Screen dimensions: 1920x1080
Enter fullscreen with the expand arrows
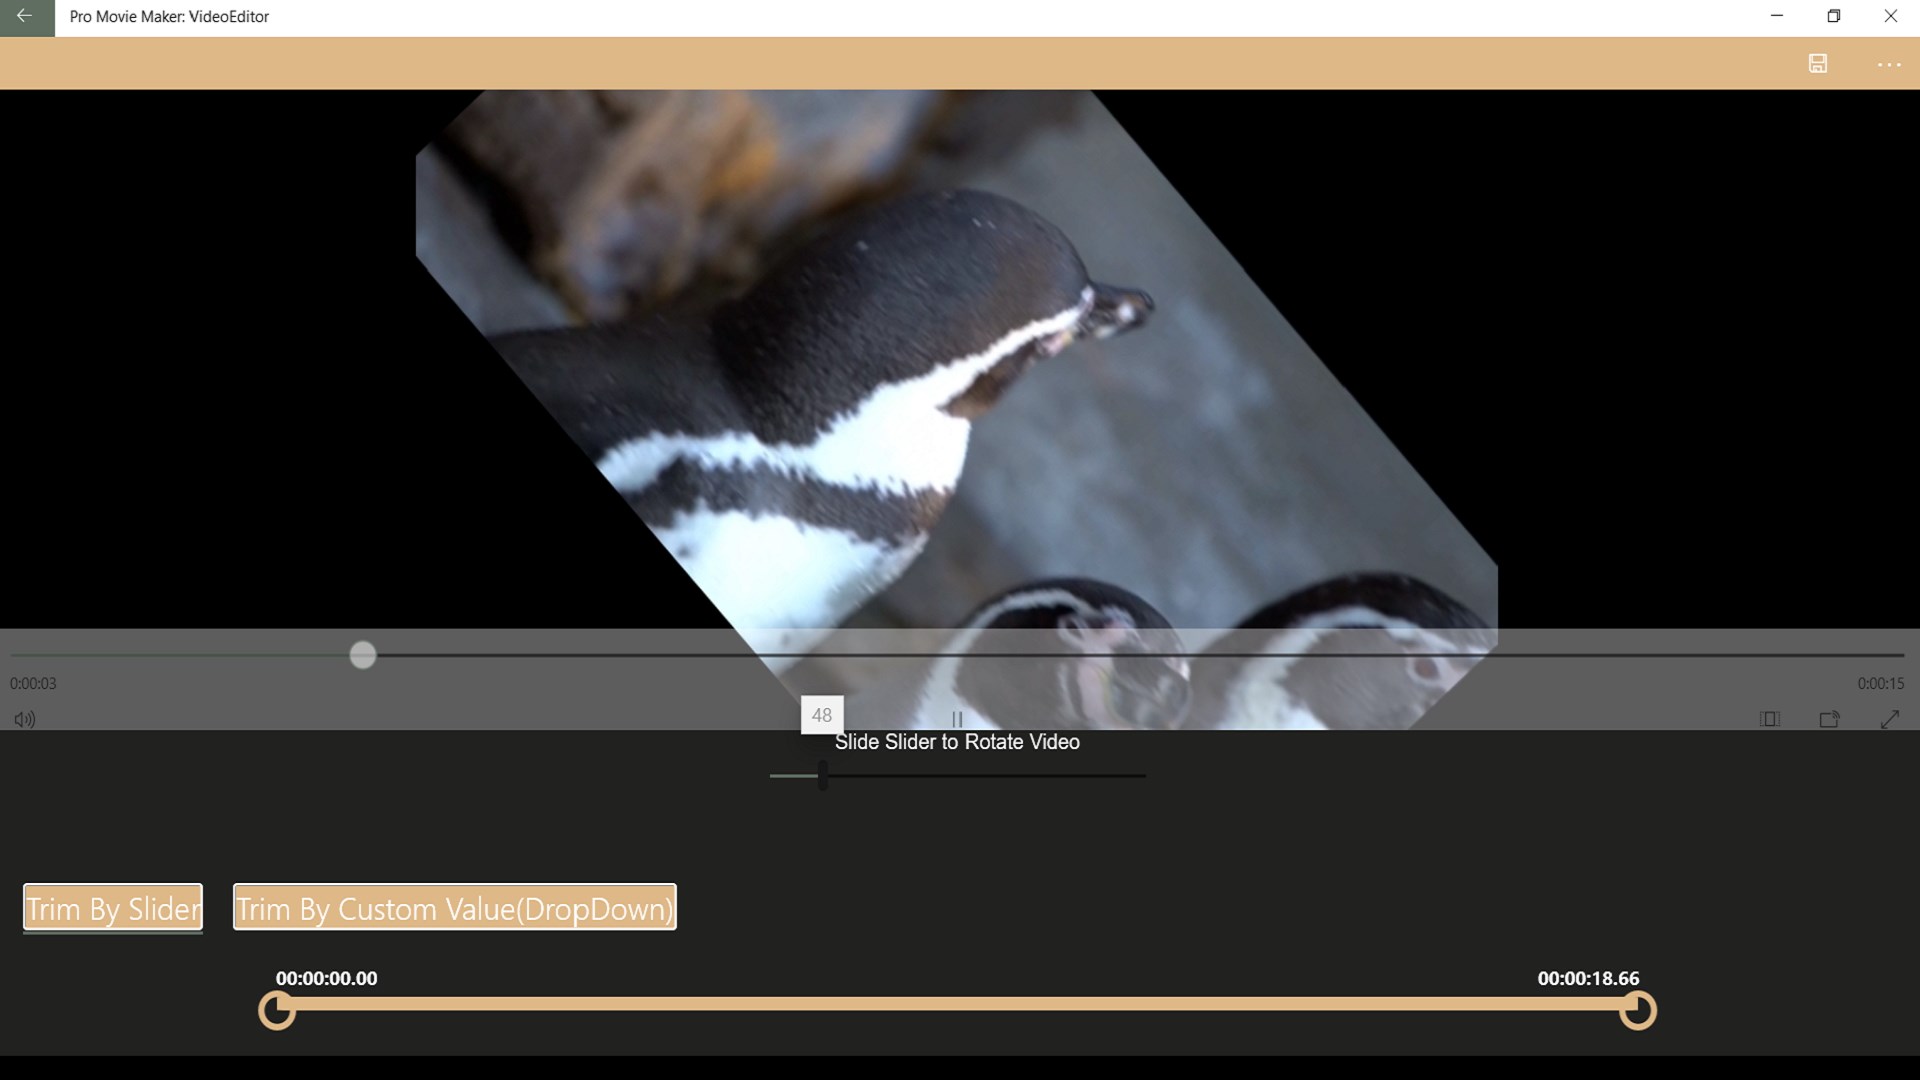click(1889, 719)
